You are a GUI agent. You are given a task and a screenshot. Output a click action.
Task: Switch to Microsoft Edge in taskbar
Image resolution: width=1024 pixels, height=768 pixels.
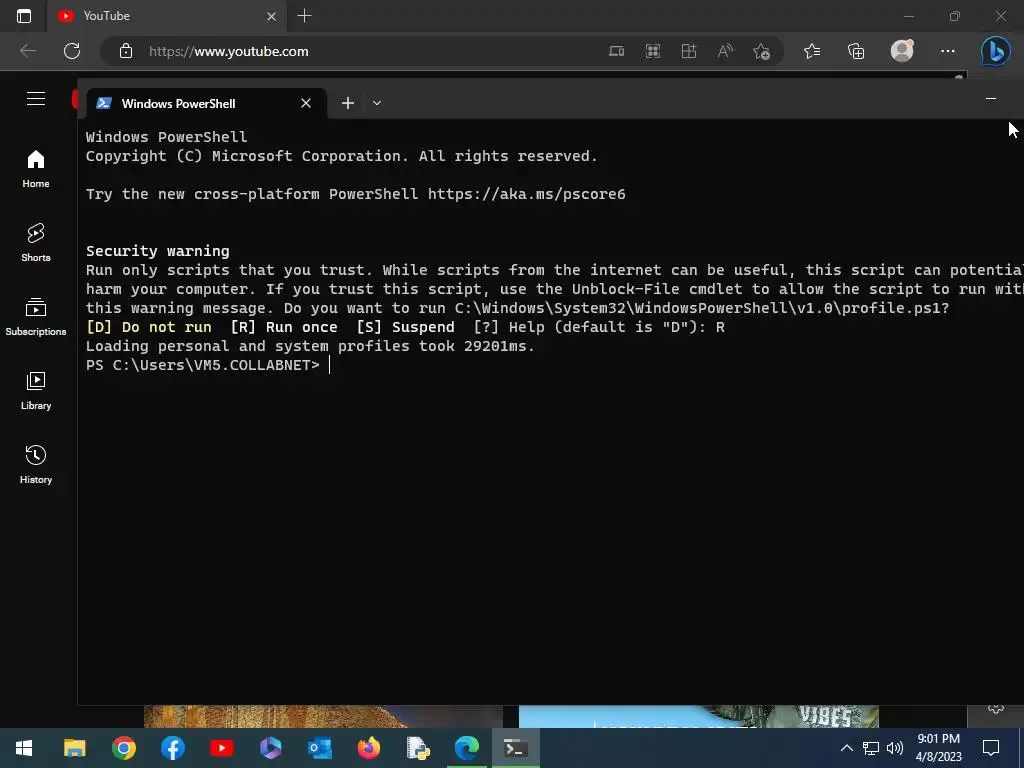[x=466, y=748]
